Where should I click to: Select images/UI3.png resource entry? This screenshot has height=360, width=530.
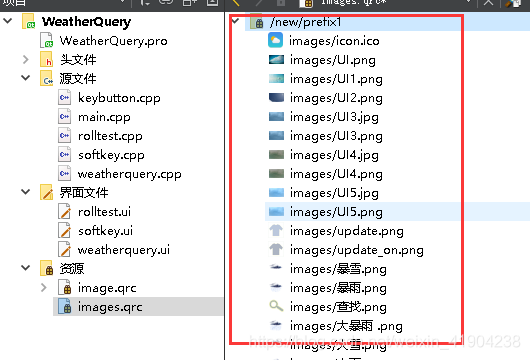336,136
